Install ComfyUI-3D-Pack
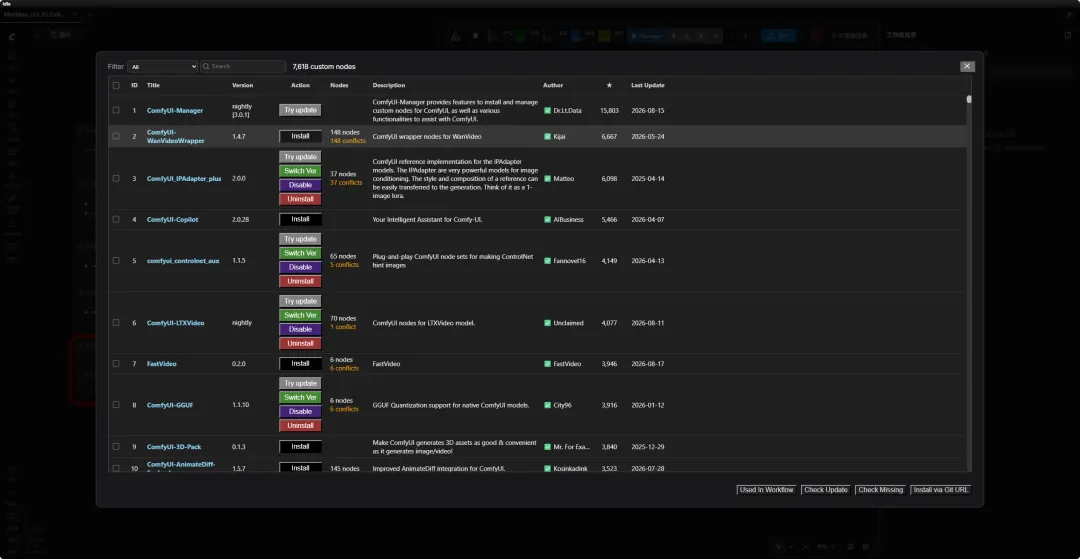The image size is (1080, 559). (300, 447)
